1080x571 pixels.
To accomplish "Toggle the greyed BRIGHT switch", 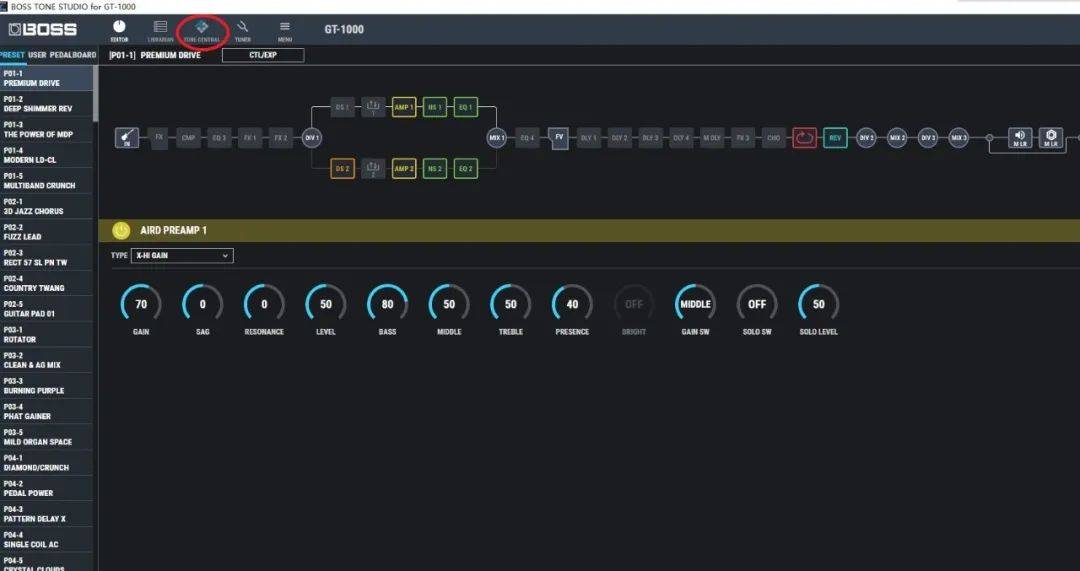I will click(634, 304).
